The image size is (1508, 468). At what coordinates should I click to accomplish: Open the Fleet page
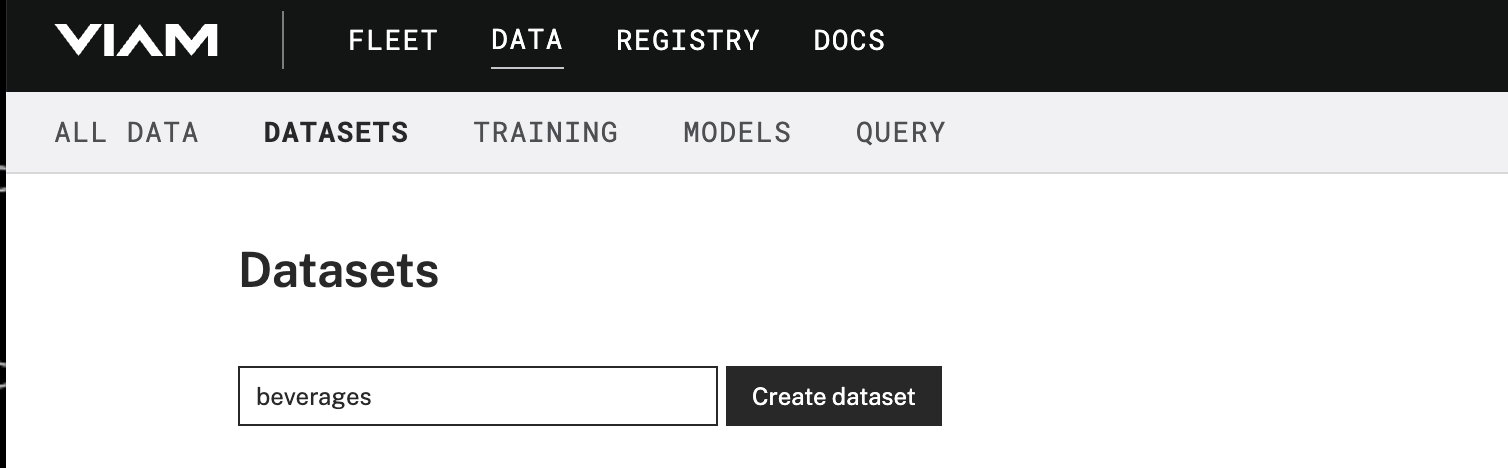click(x=393, y=40)
